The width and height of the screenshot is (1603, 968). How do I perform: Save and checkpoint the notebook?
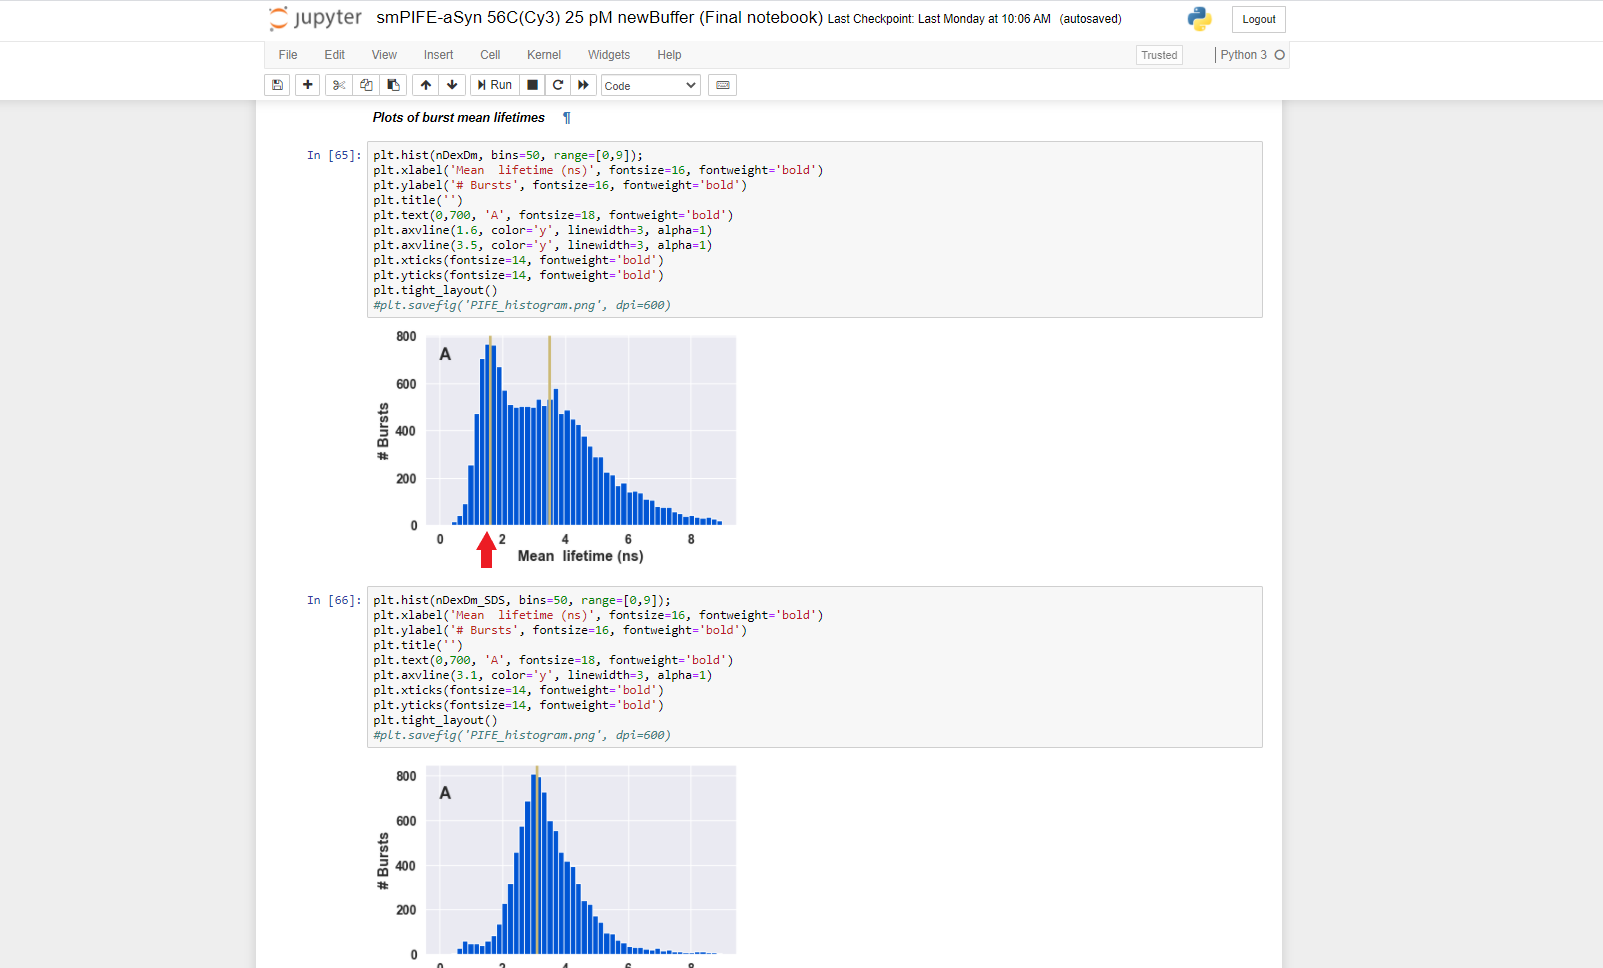click(x=277, y=85)
